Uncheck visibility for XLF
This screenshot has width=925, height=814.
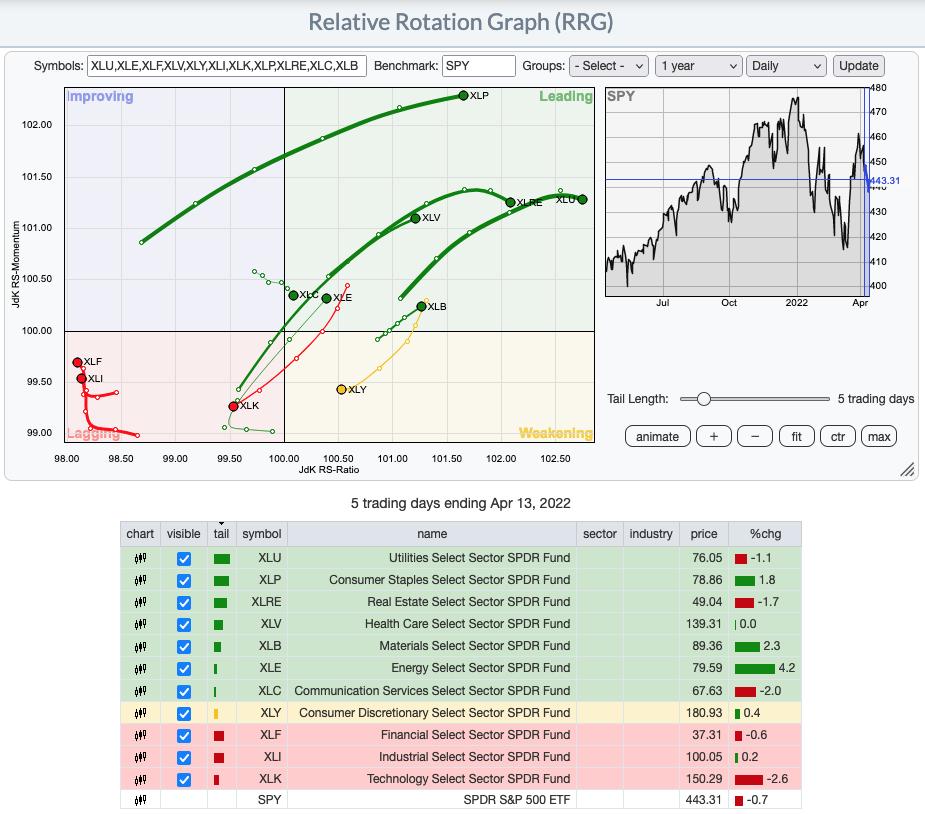coord(184,736)
